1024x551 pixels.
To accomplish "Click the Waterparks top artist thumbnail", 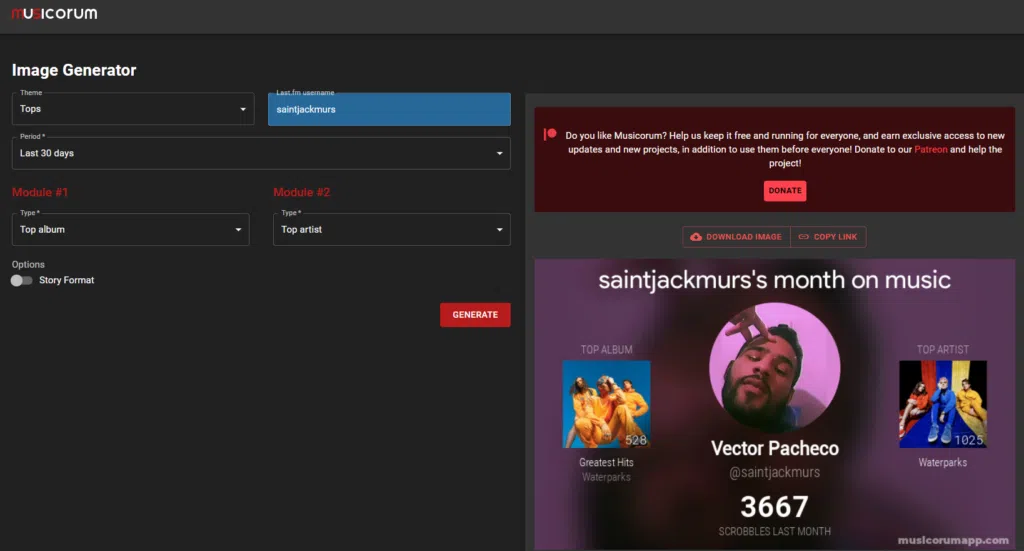I will click(943, 404).
